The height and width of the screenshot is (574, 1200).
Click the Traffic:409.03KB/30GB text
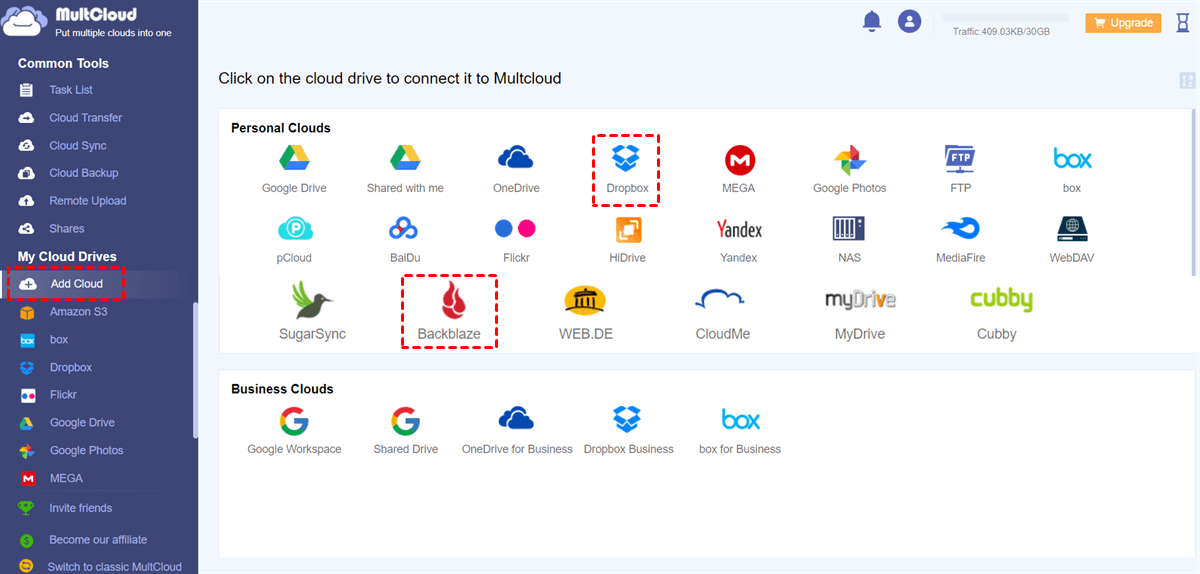pos(1001,32)
